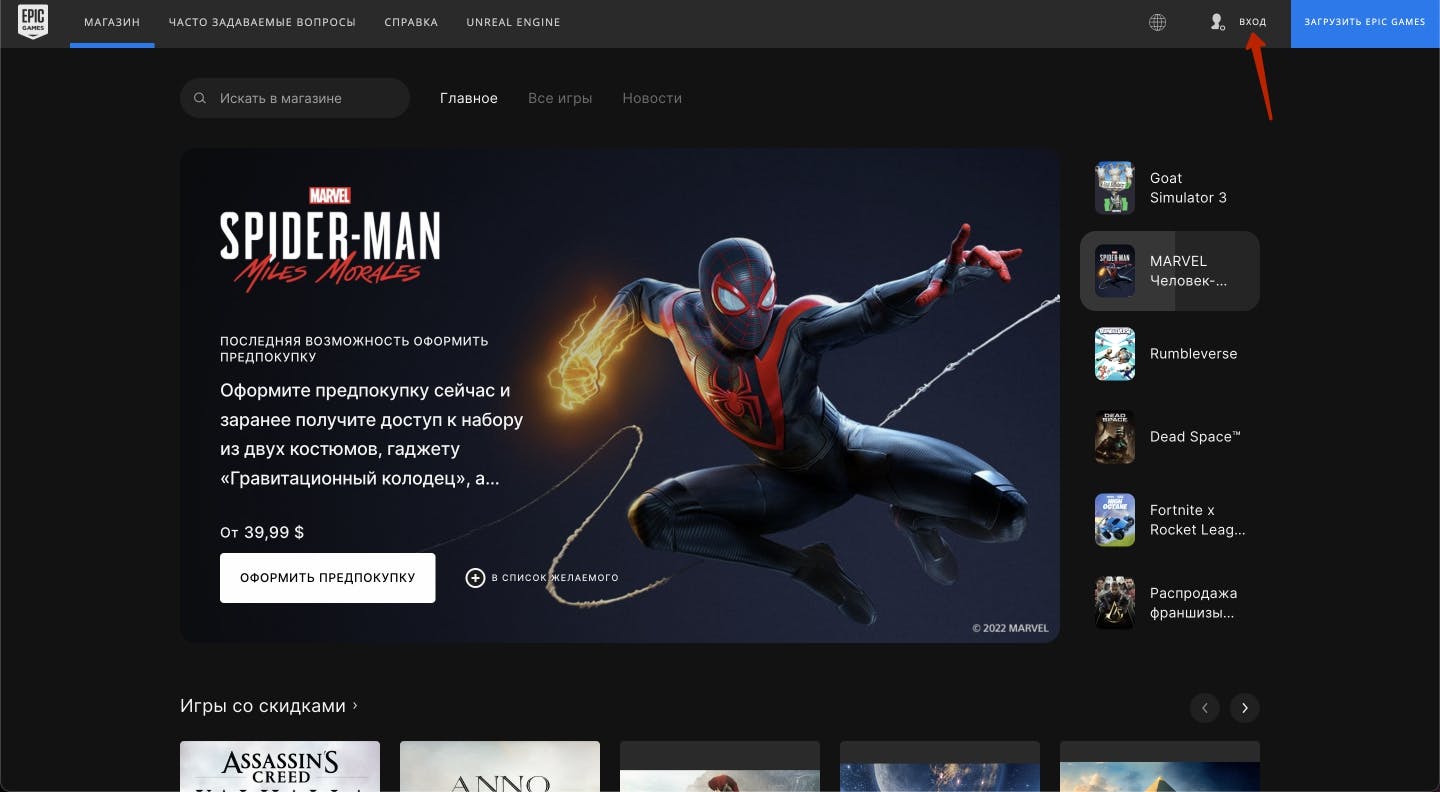Screen dimensions: 1440x792
Task: Click Загрузить Epic Games button
Action: [x=1365, y=23]
